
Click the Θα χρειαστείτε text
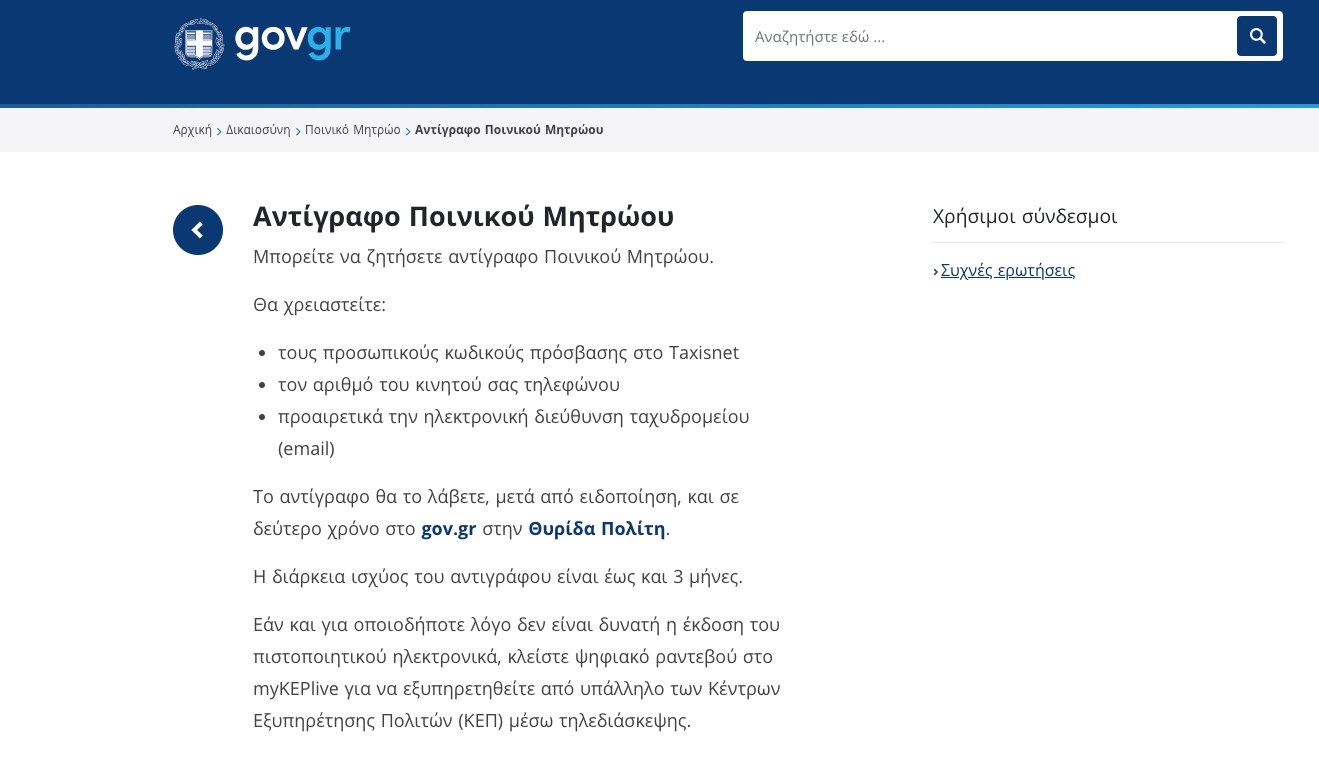pos(319,305)
